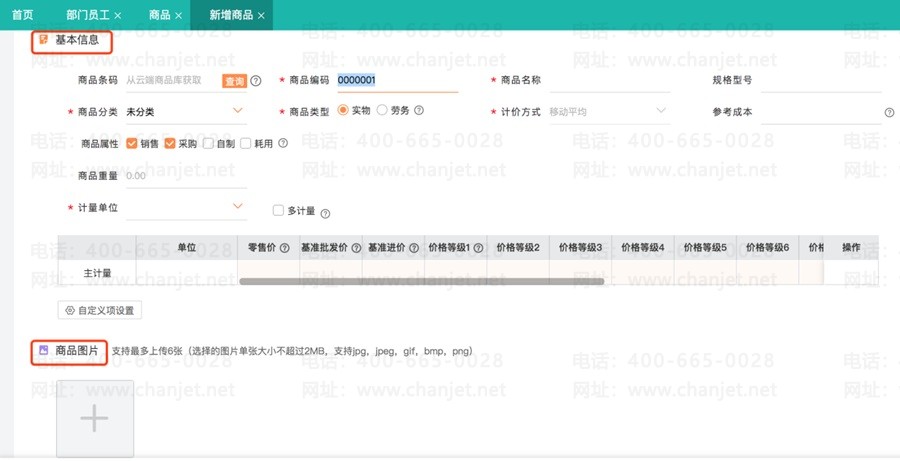Screen dimensions: 900x461
Task: Click help icon after 耗用 checkbox
Action: pos(283,143)
